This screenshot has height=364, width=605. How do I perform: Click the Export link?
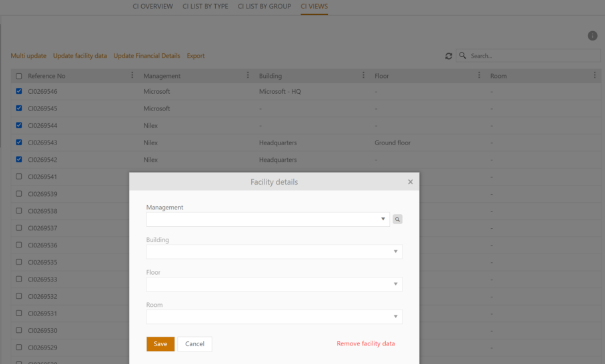point(196,56)
